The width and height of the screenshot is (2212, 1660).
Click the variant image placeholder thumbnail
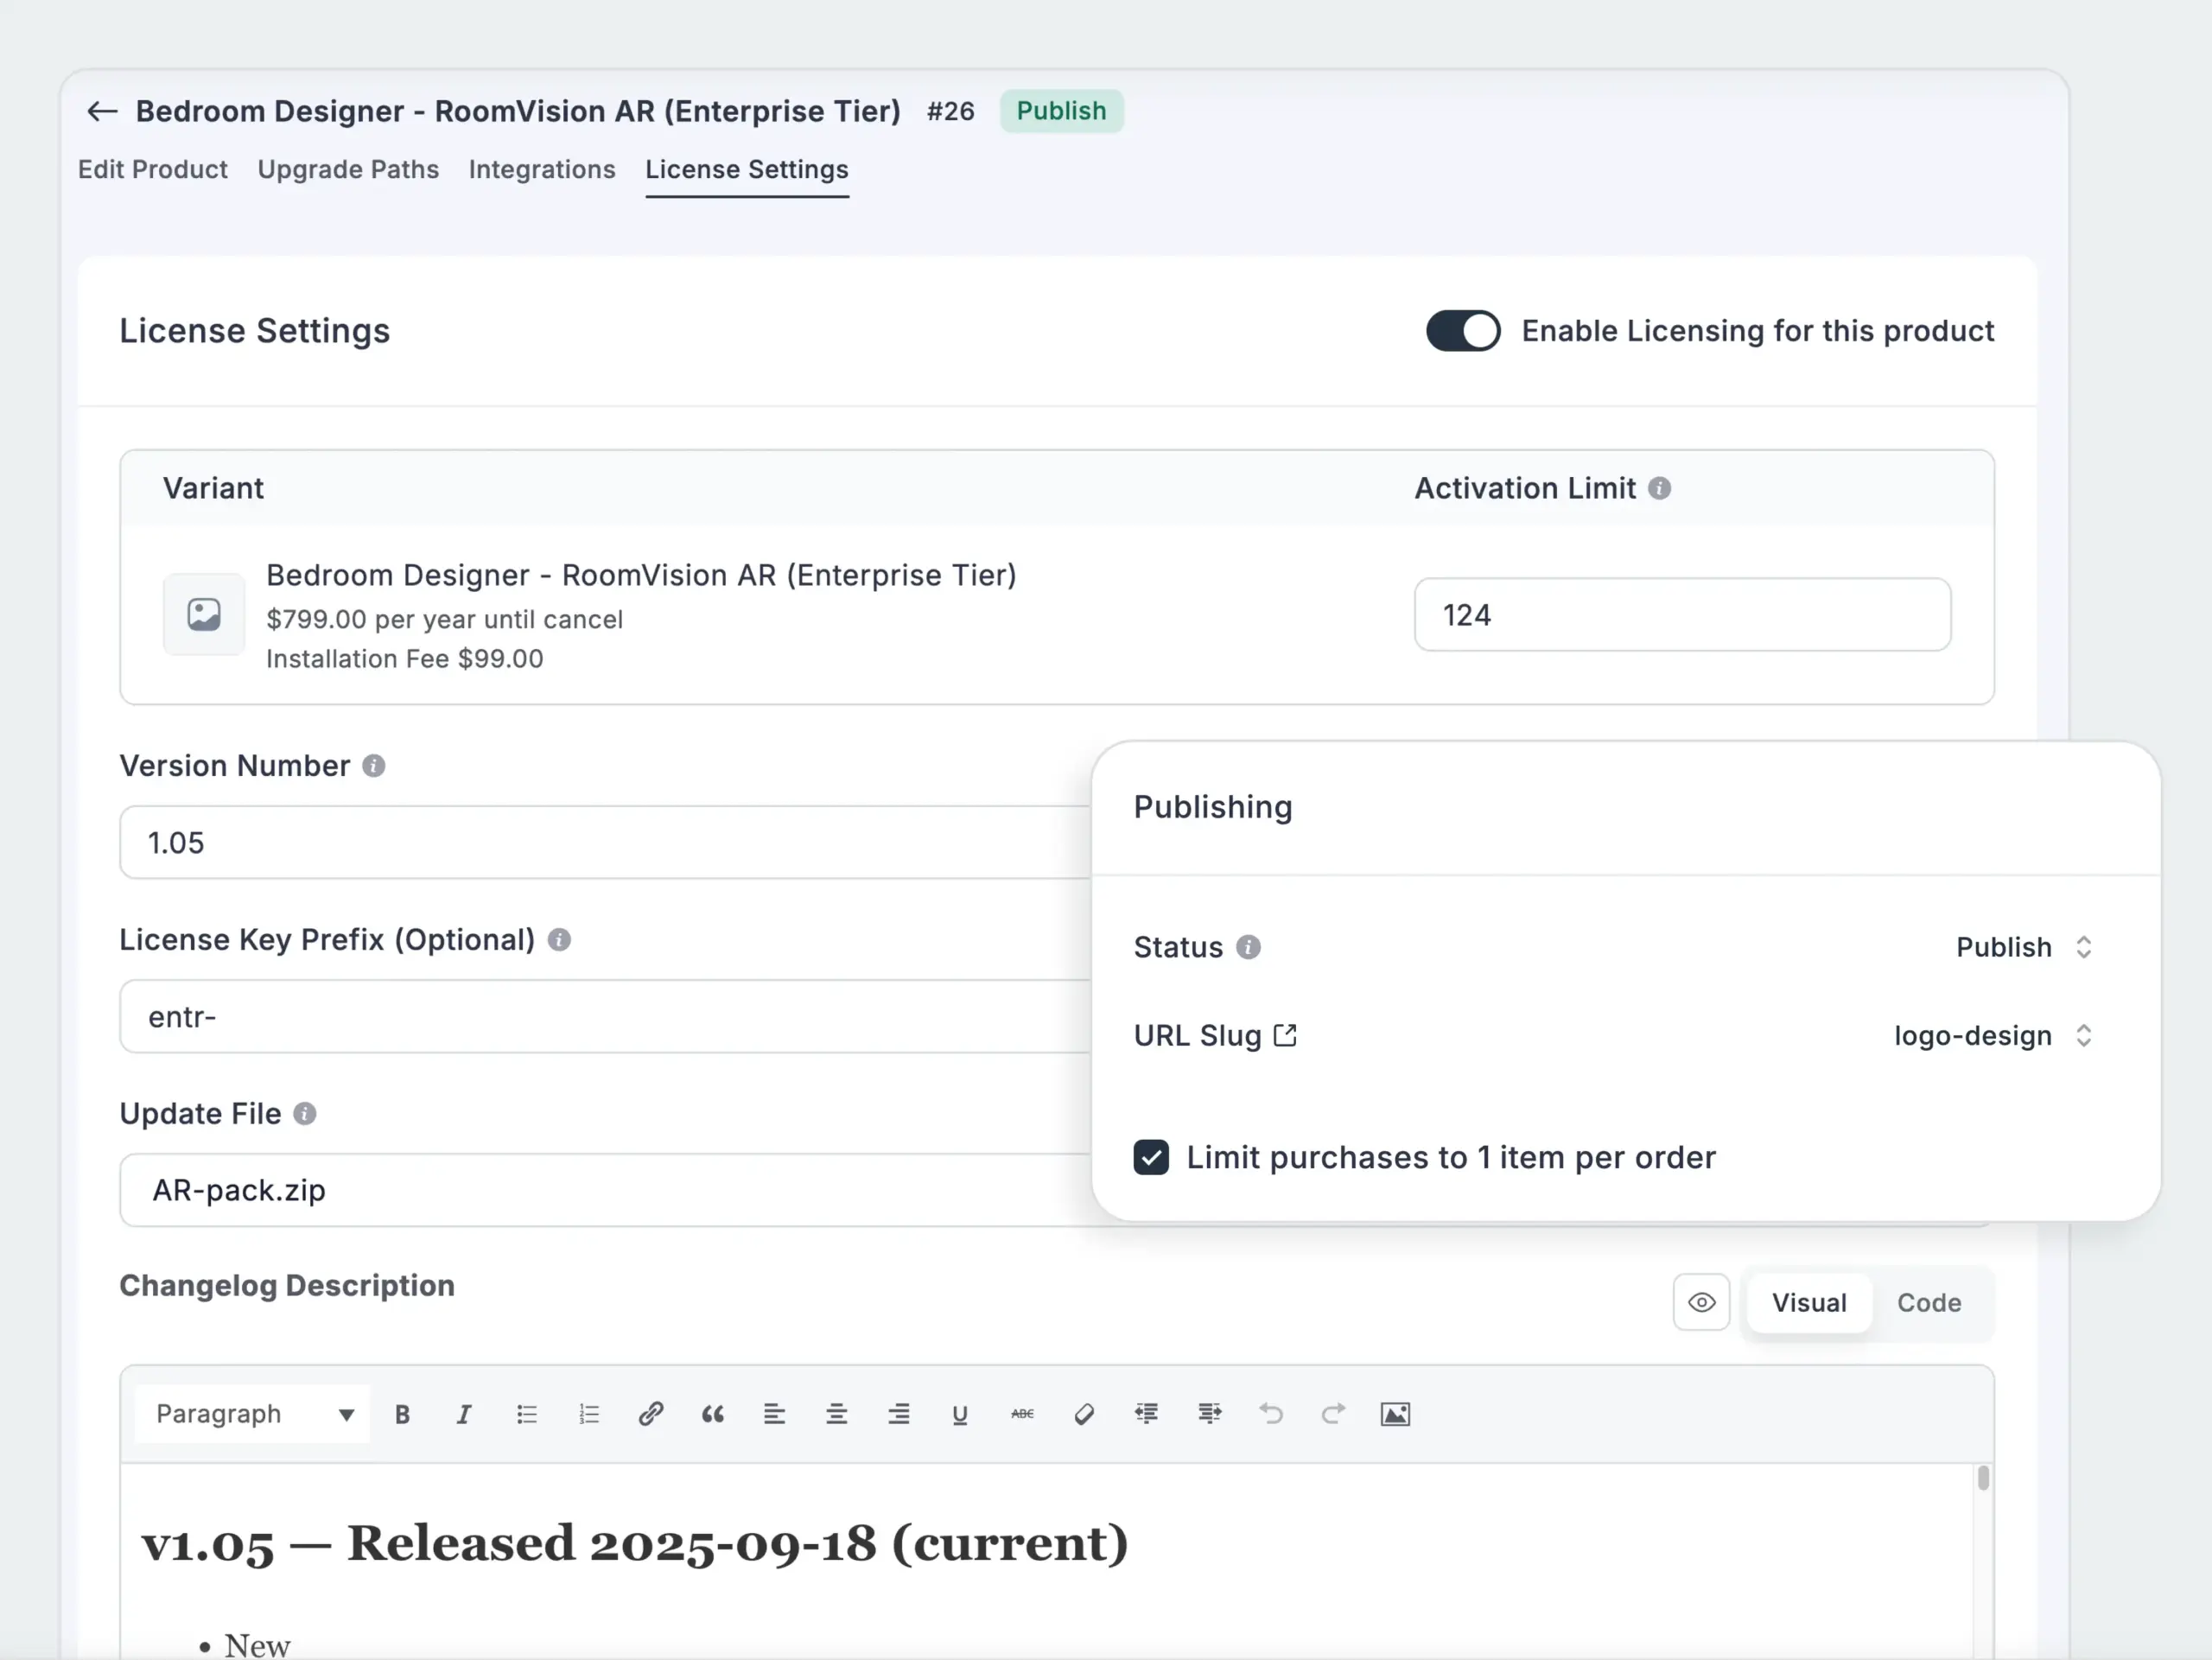pos(204,614)
